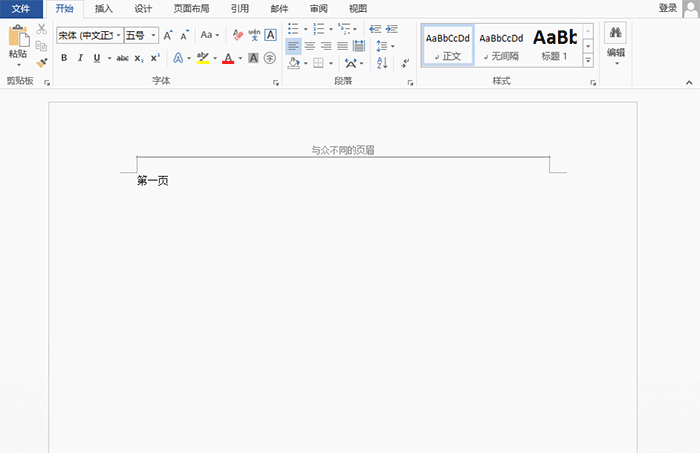Apply subscript formatting

tap(139, 58)
